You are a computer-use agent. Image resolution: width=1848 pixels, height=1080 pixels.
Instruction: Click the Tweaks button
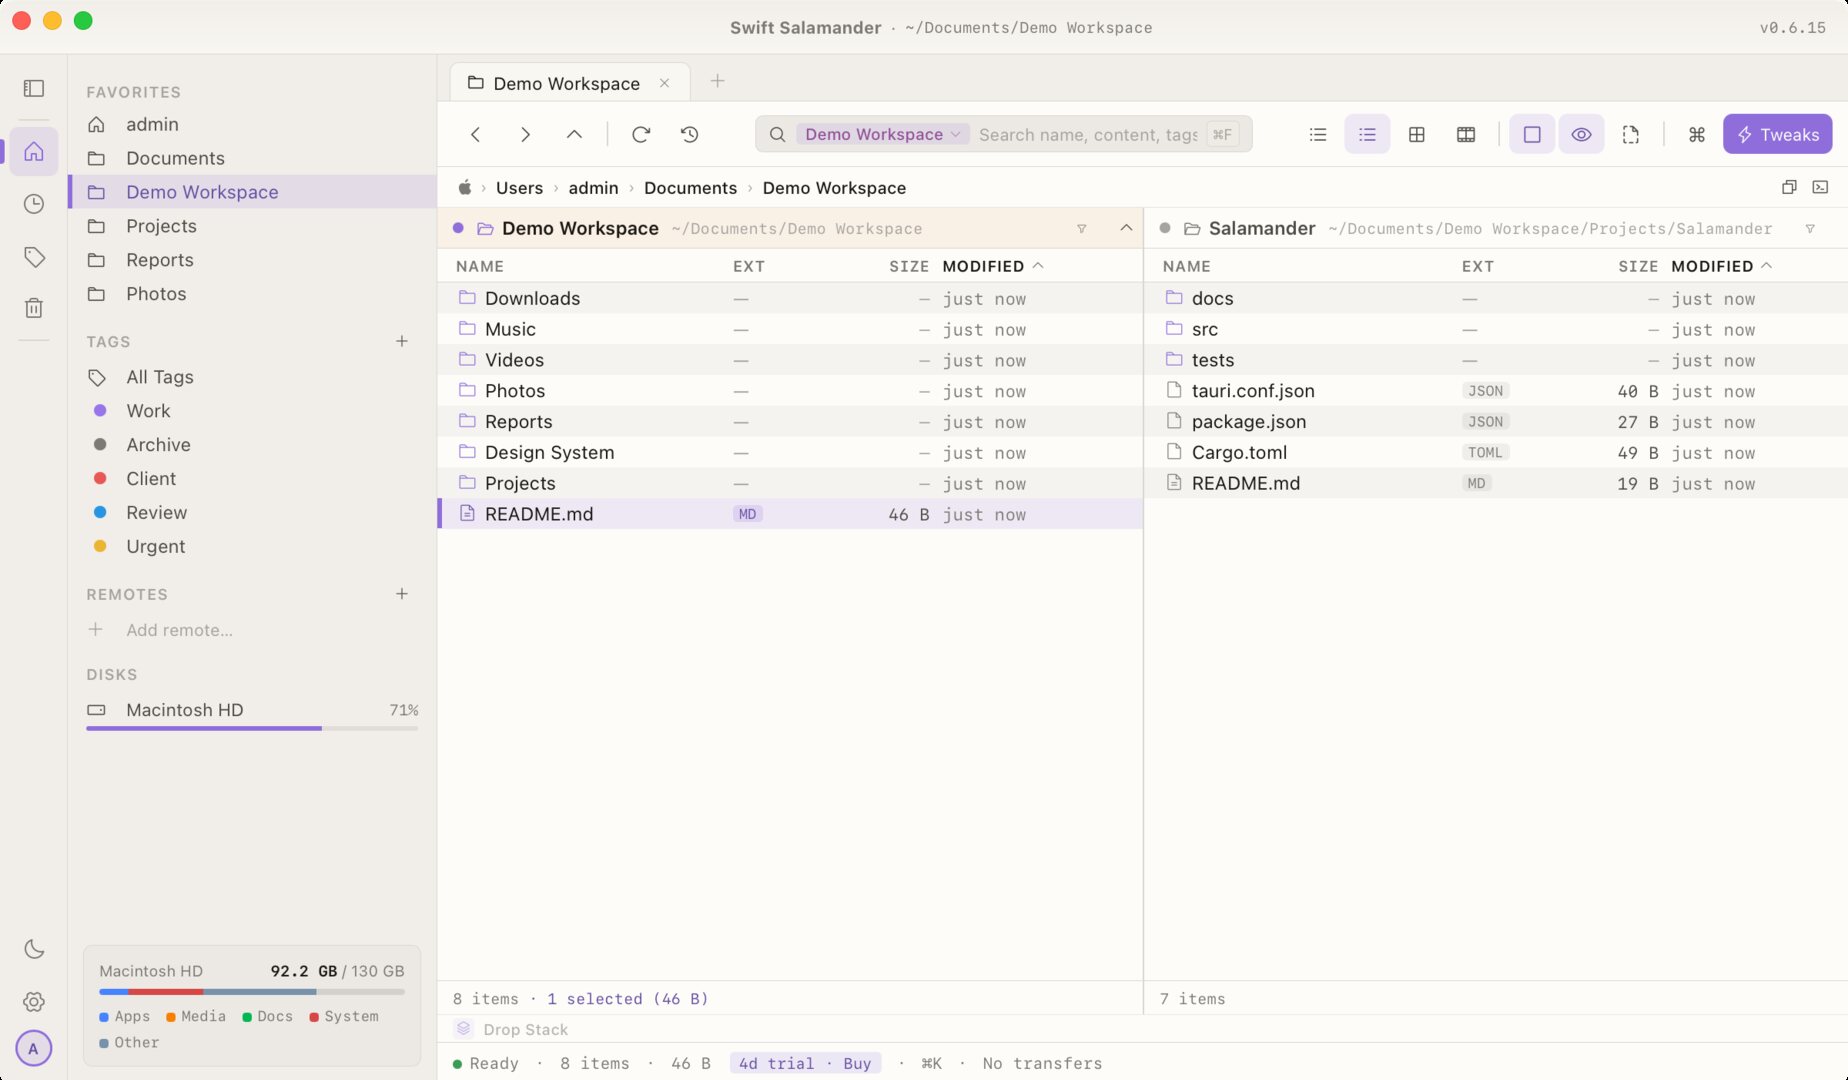[1777, 134]
